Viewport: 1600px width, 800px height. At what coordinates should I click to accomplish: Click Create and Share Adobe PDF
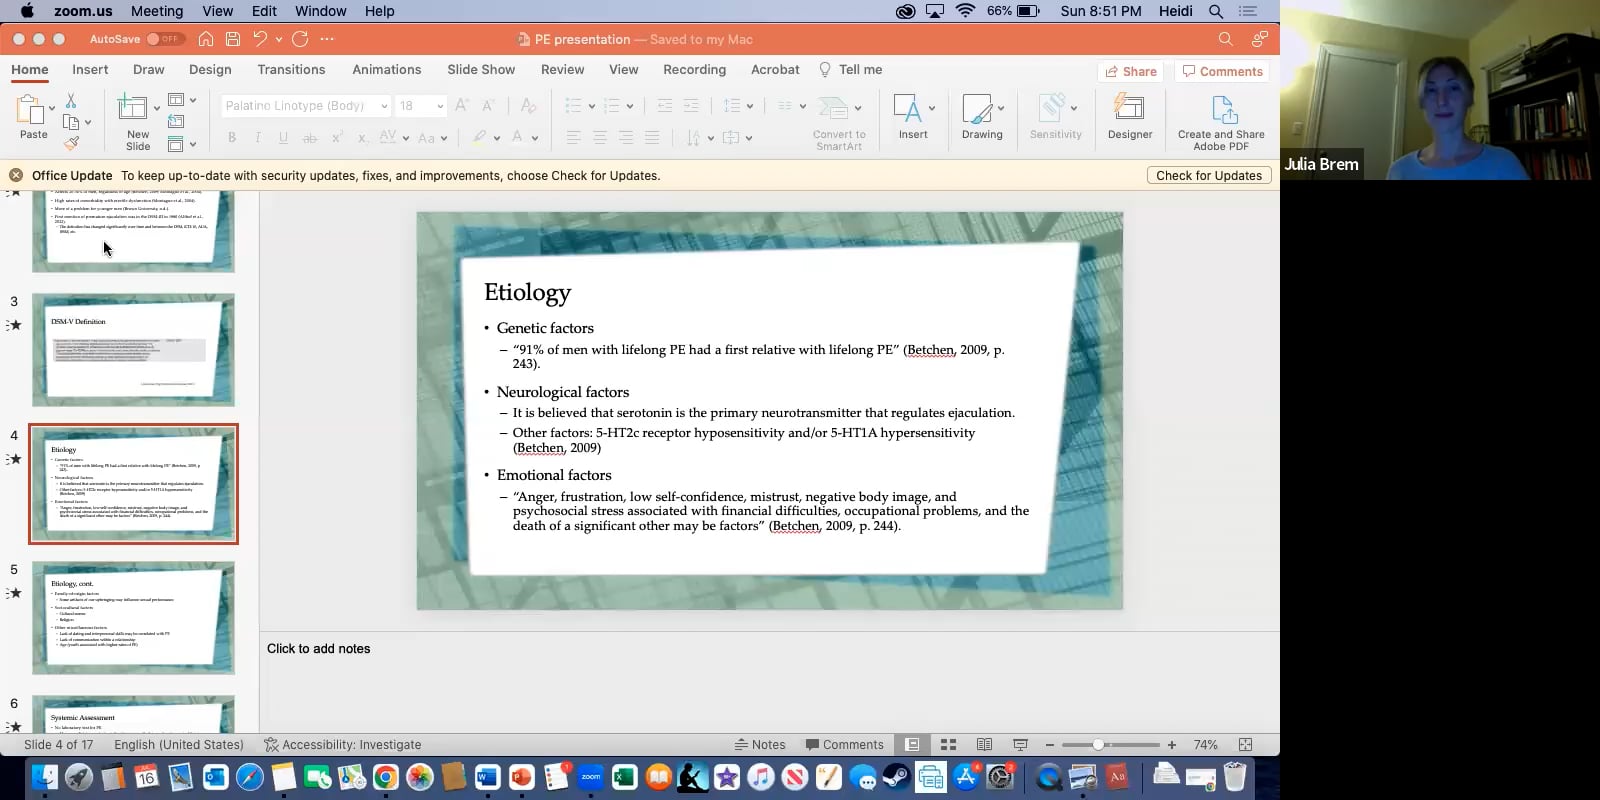[x=1221, y=122]
